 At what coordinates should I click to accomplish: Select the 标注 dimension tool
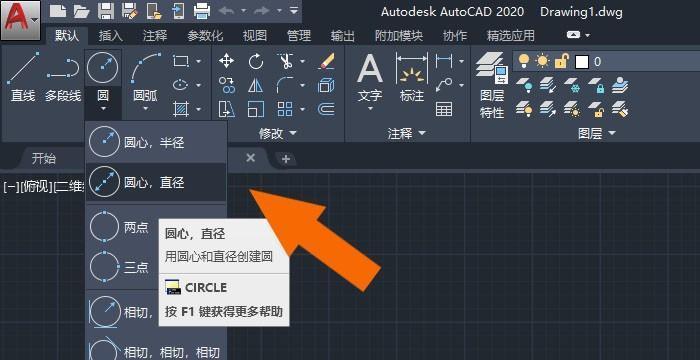coord(412,77)
